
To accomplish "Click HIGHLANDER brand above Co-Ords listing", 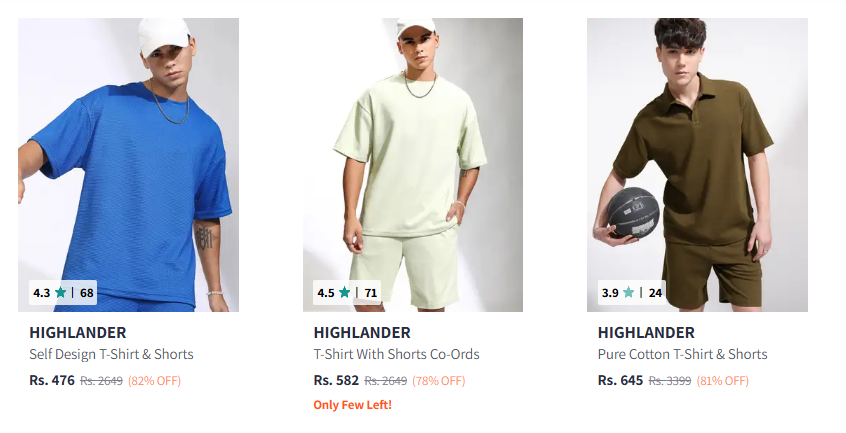I will point(362,333).
